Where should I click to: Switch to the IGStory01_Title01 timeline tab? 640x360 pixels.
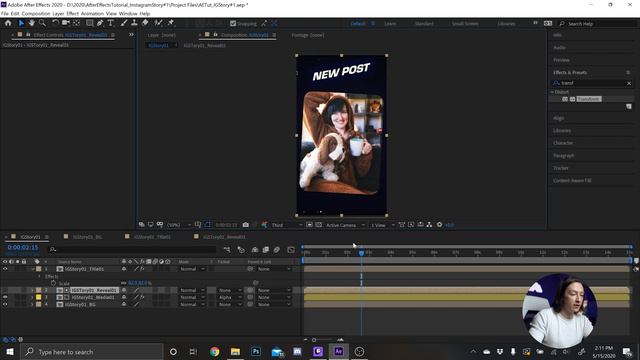[152, 237]
